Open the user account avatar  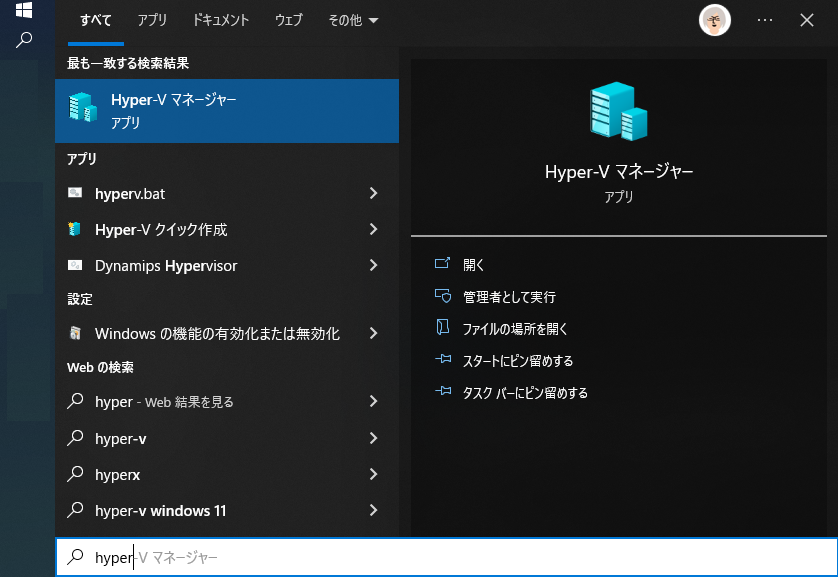(x=715, y=20)
